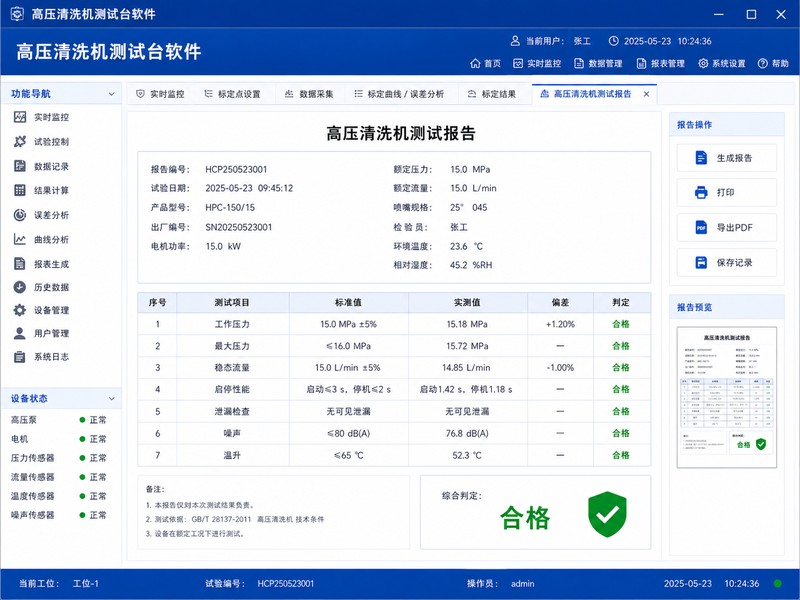
Task: Select the 试验控制 sidebar icon
Action: [x=19, y=141]
